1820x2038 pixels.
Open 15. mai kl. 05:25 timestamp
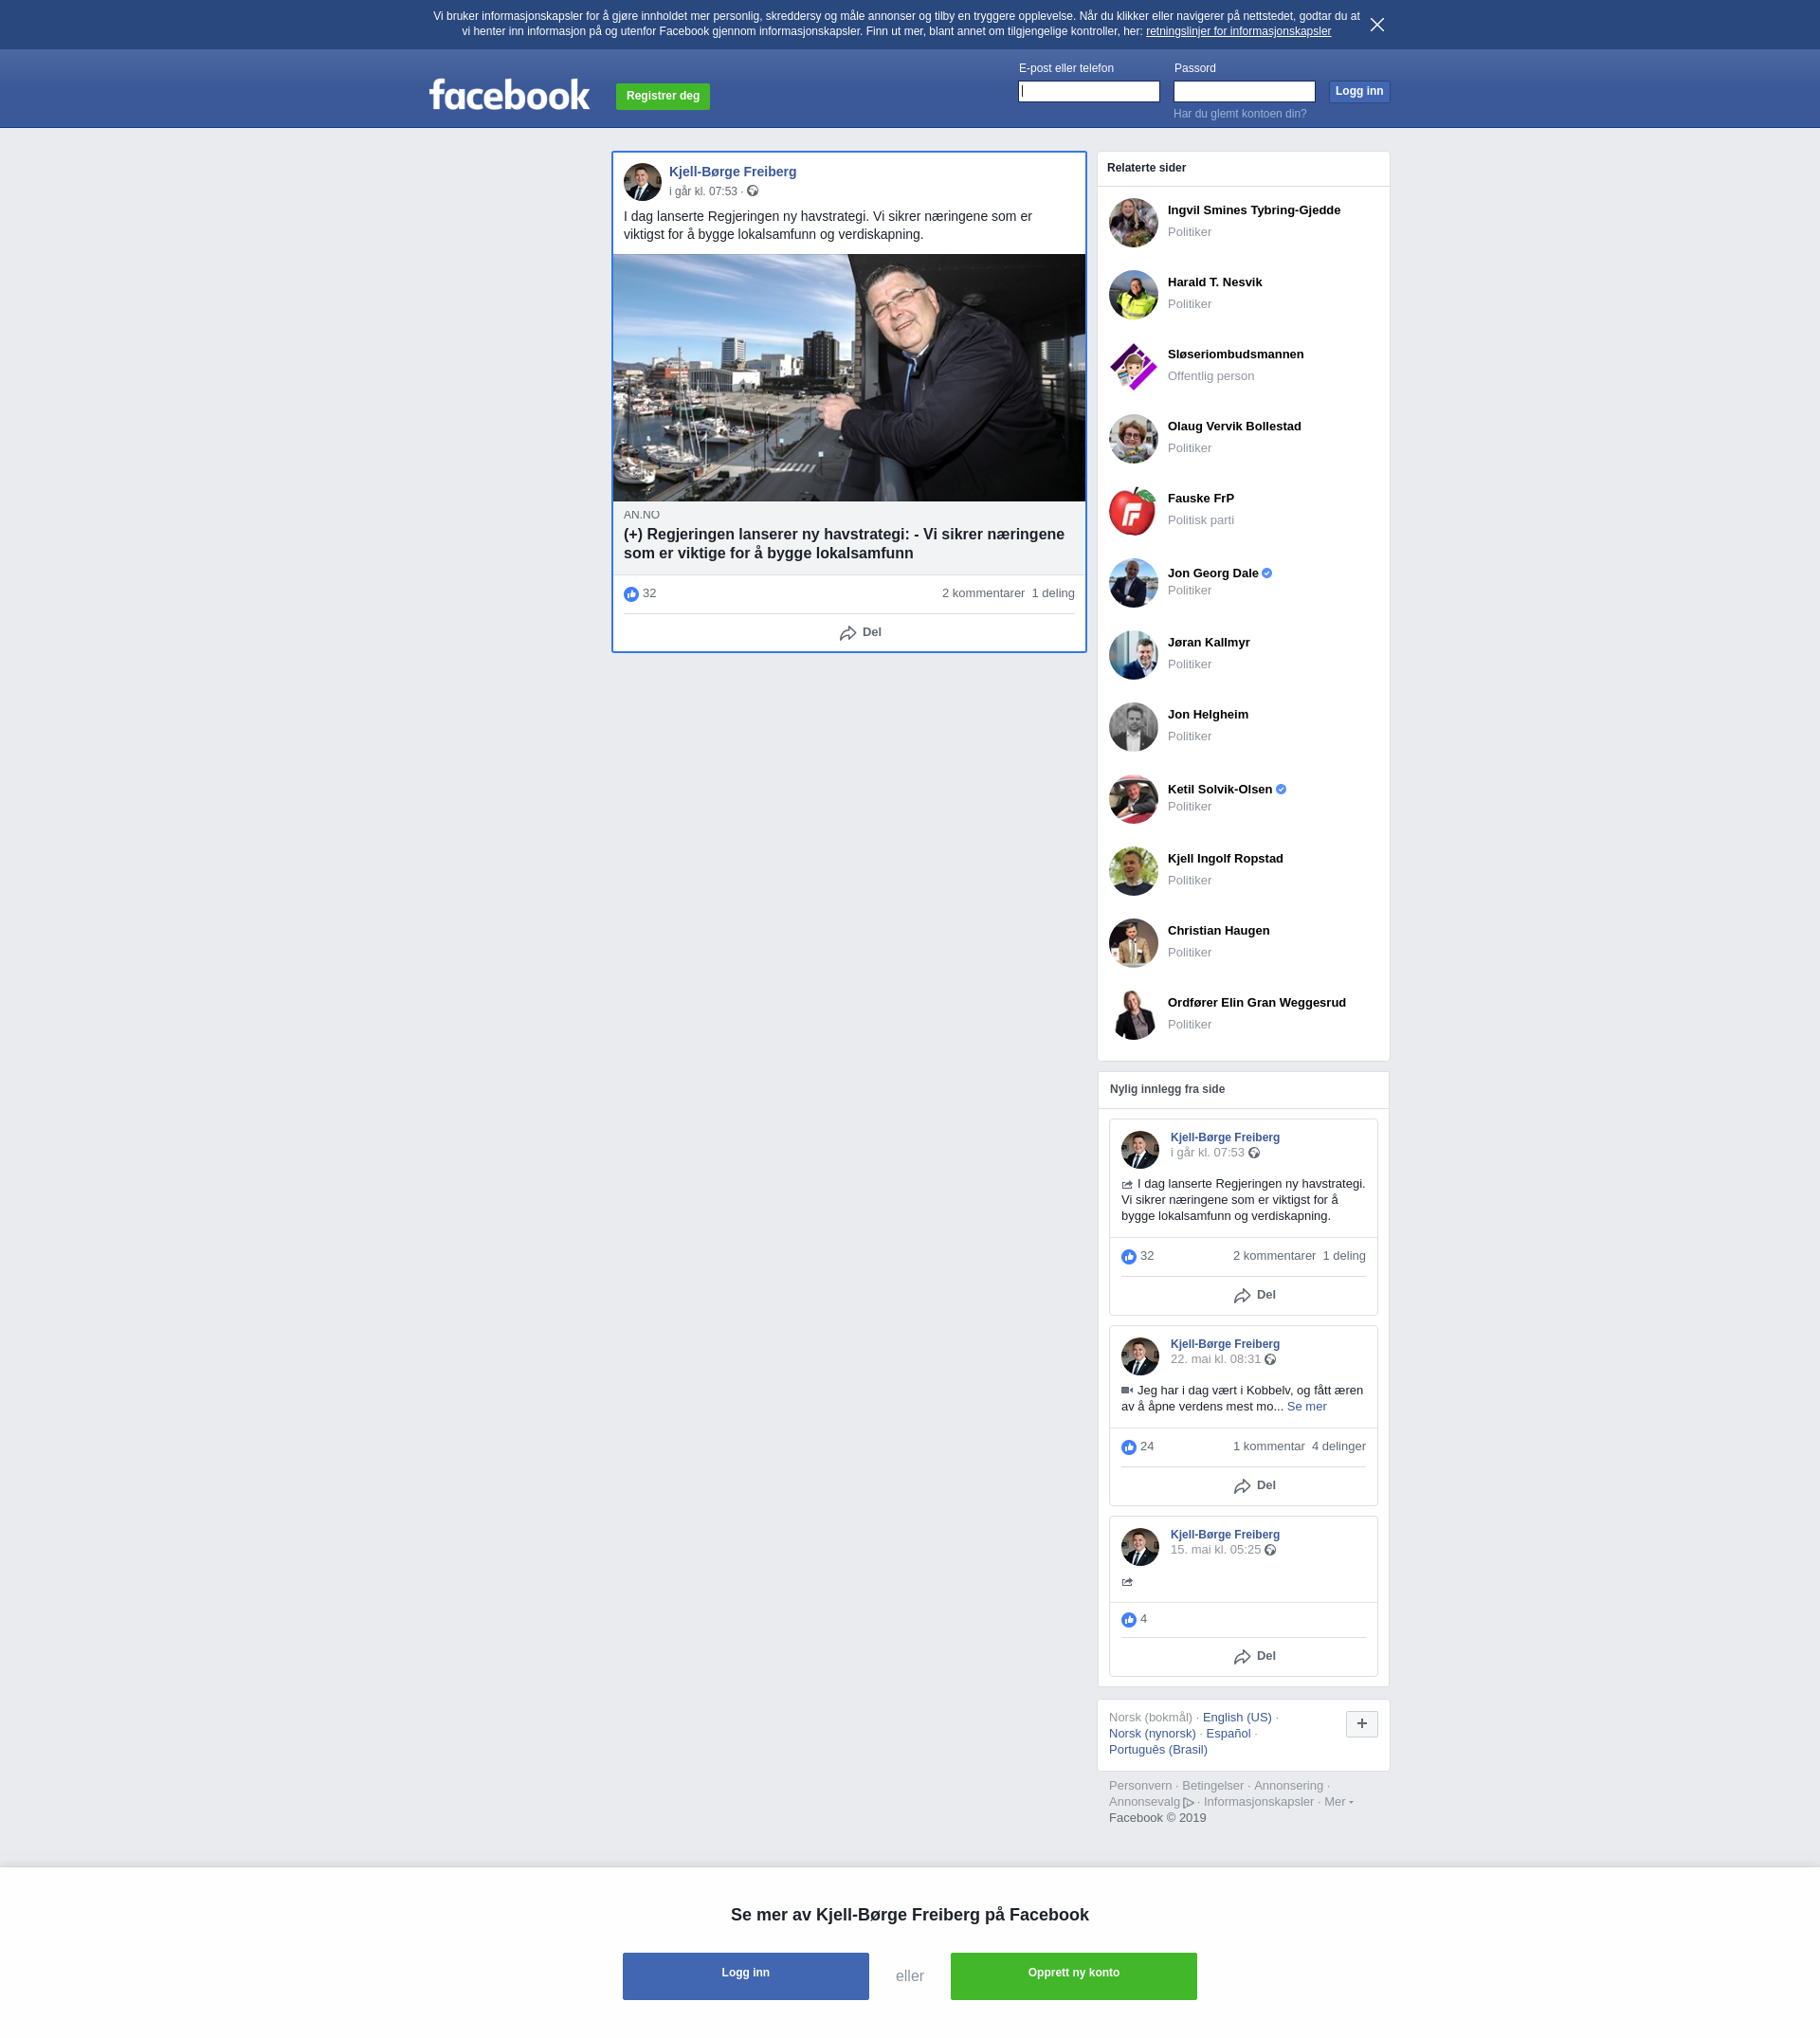1215,1550
